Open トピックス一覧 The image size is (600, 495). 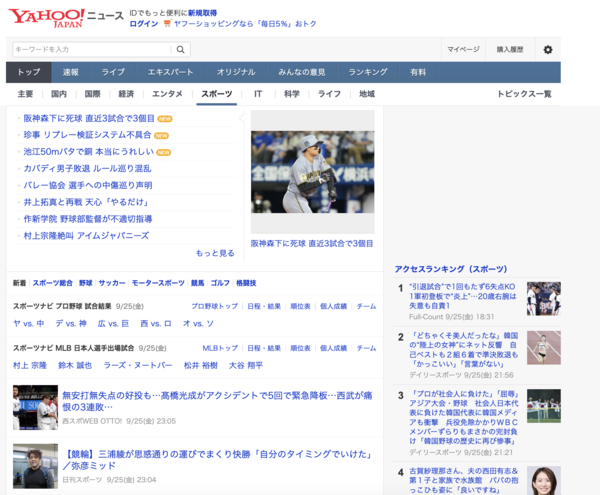[x=524, y=94]
